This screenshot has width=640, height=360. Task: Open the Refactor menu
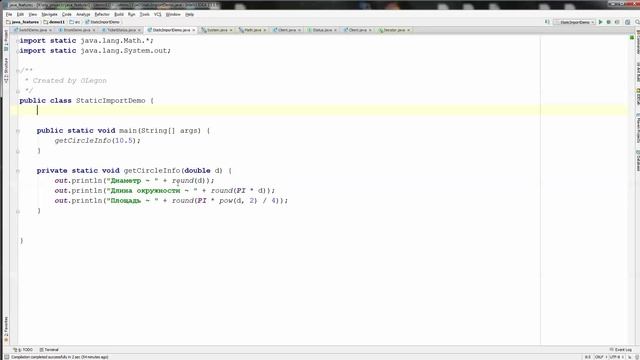pyautogui.click(x=102, y=14)
